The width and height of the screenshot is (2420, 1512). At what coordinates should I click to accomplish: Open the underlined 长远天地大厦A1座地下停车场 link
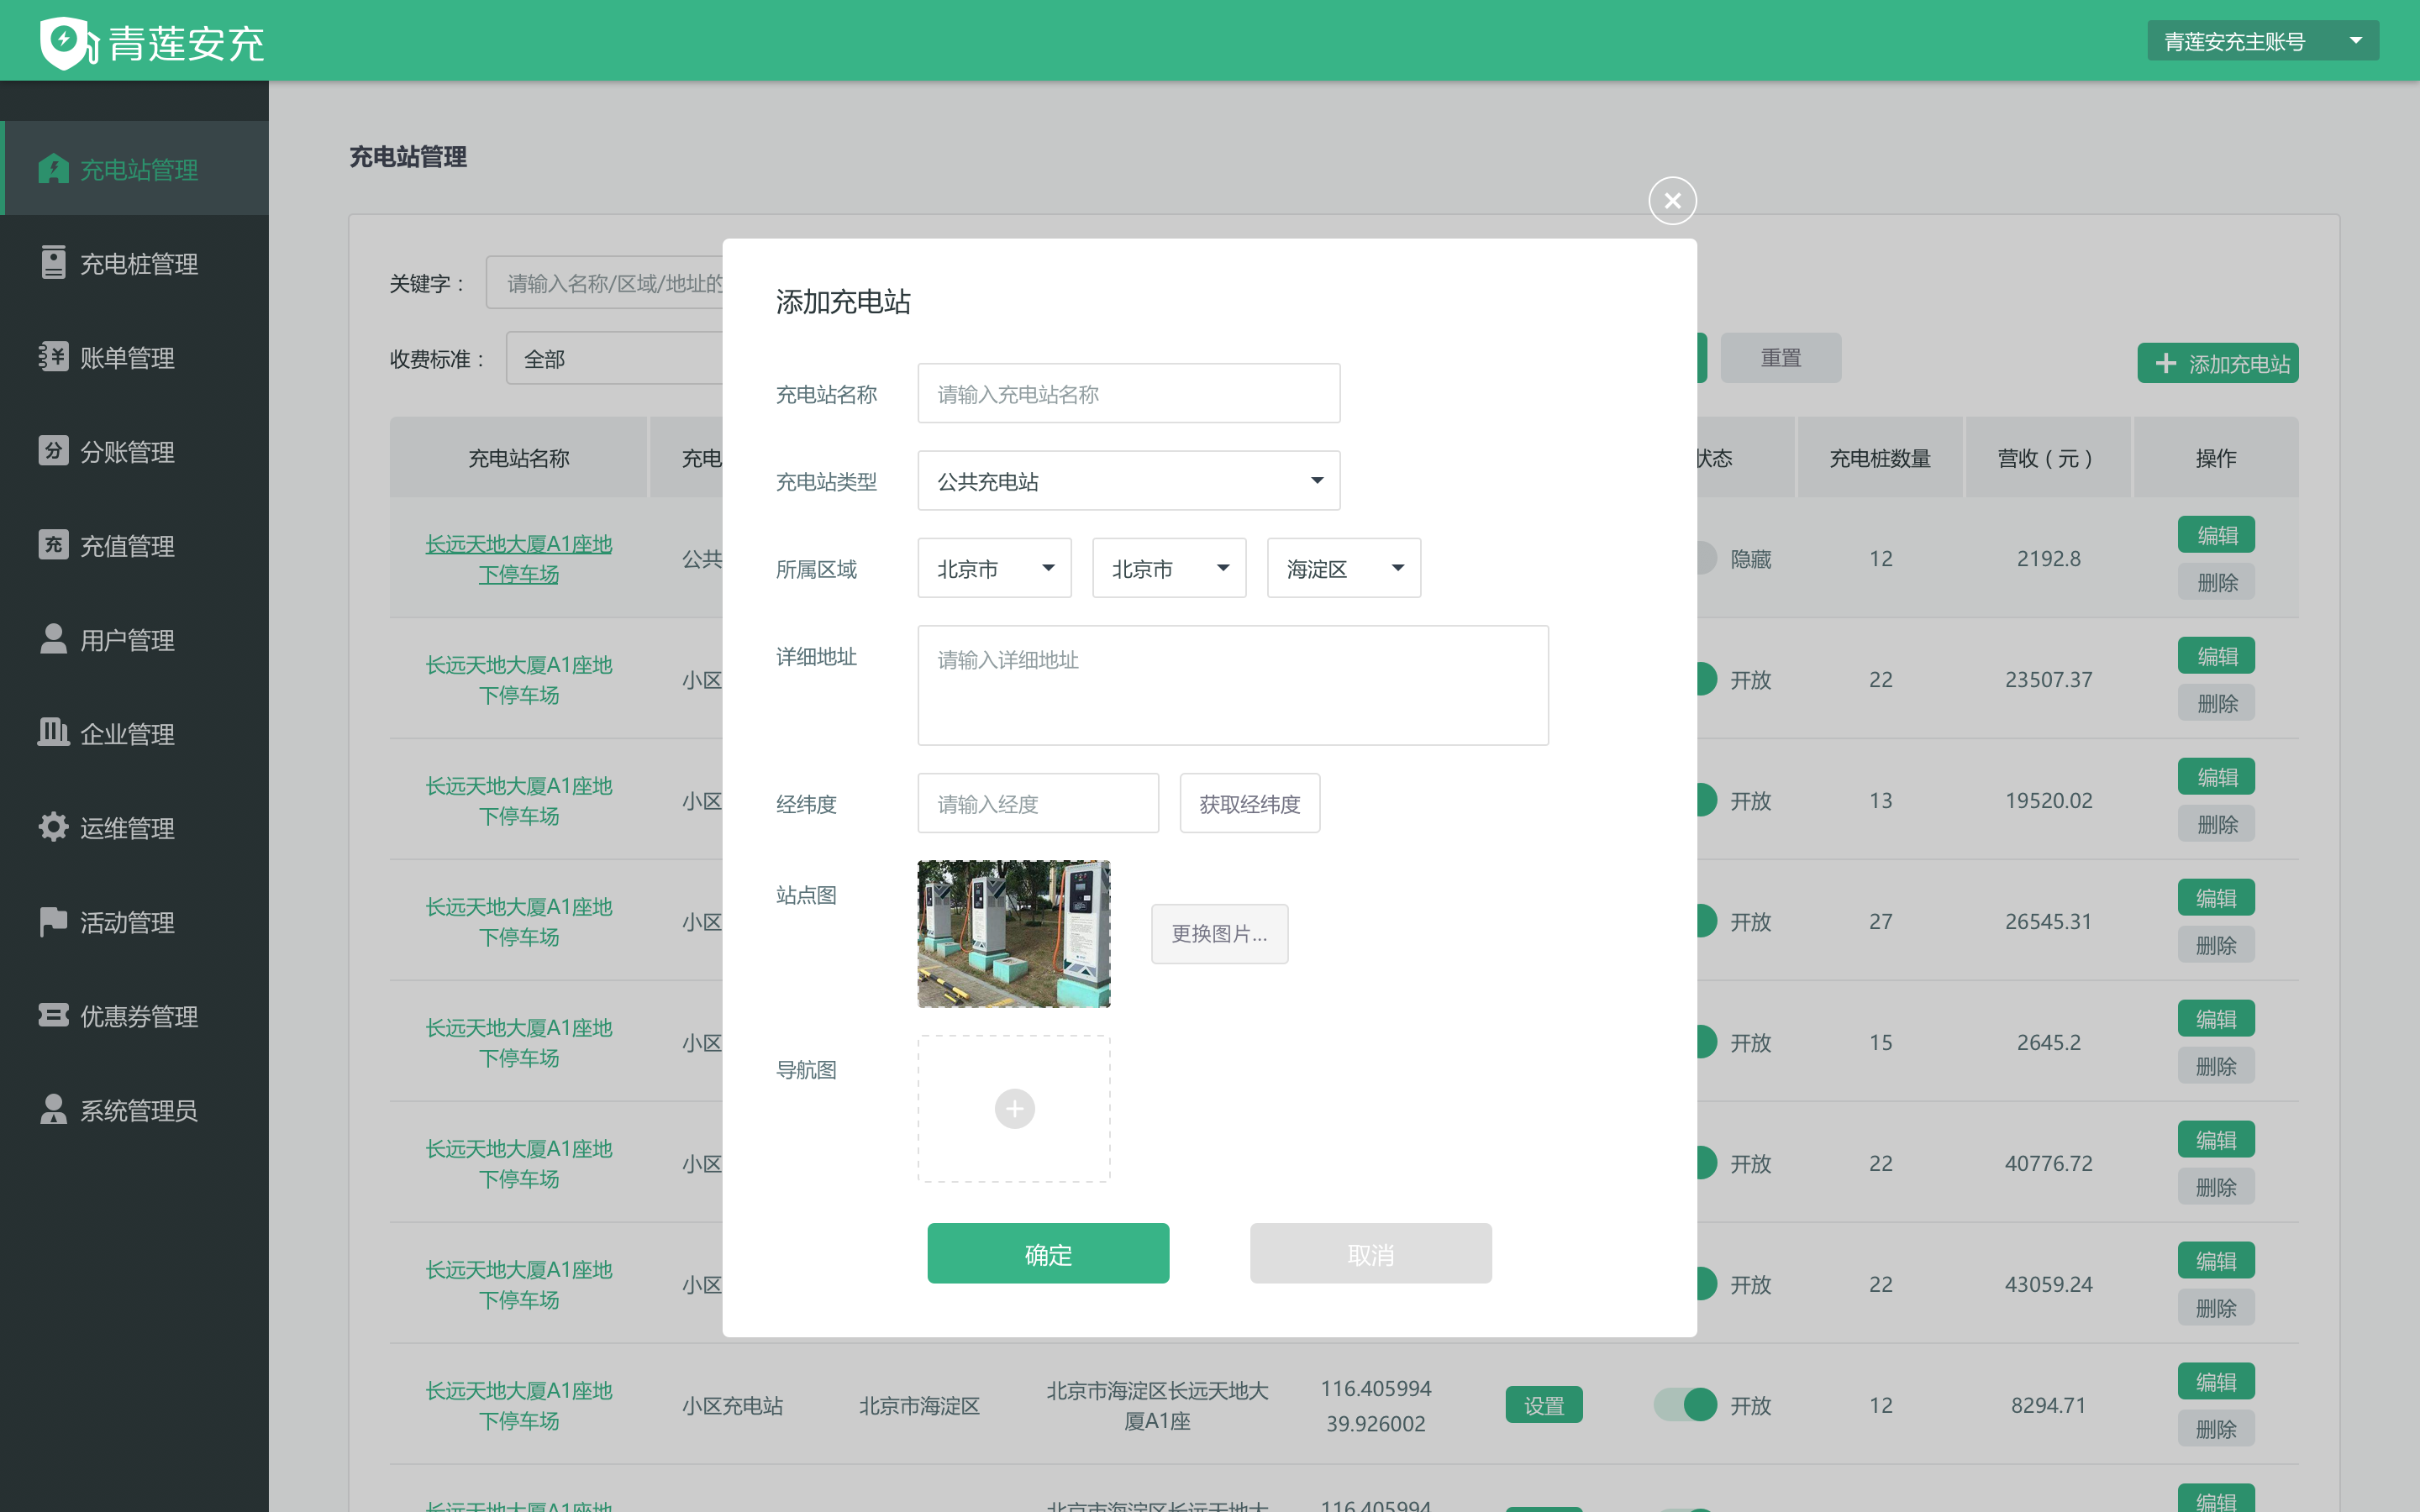pos(518,558)
